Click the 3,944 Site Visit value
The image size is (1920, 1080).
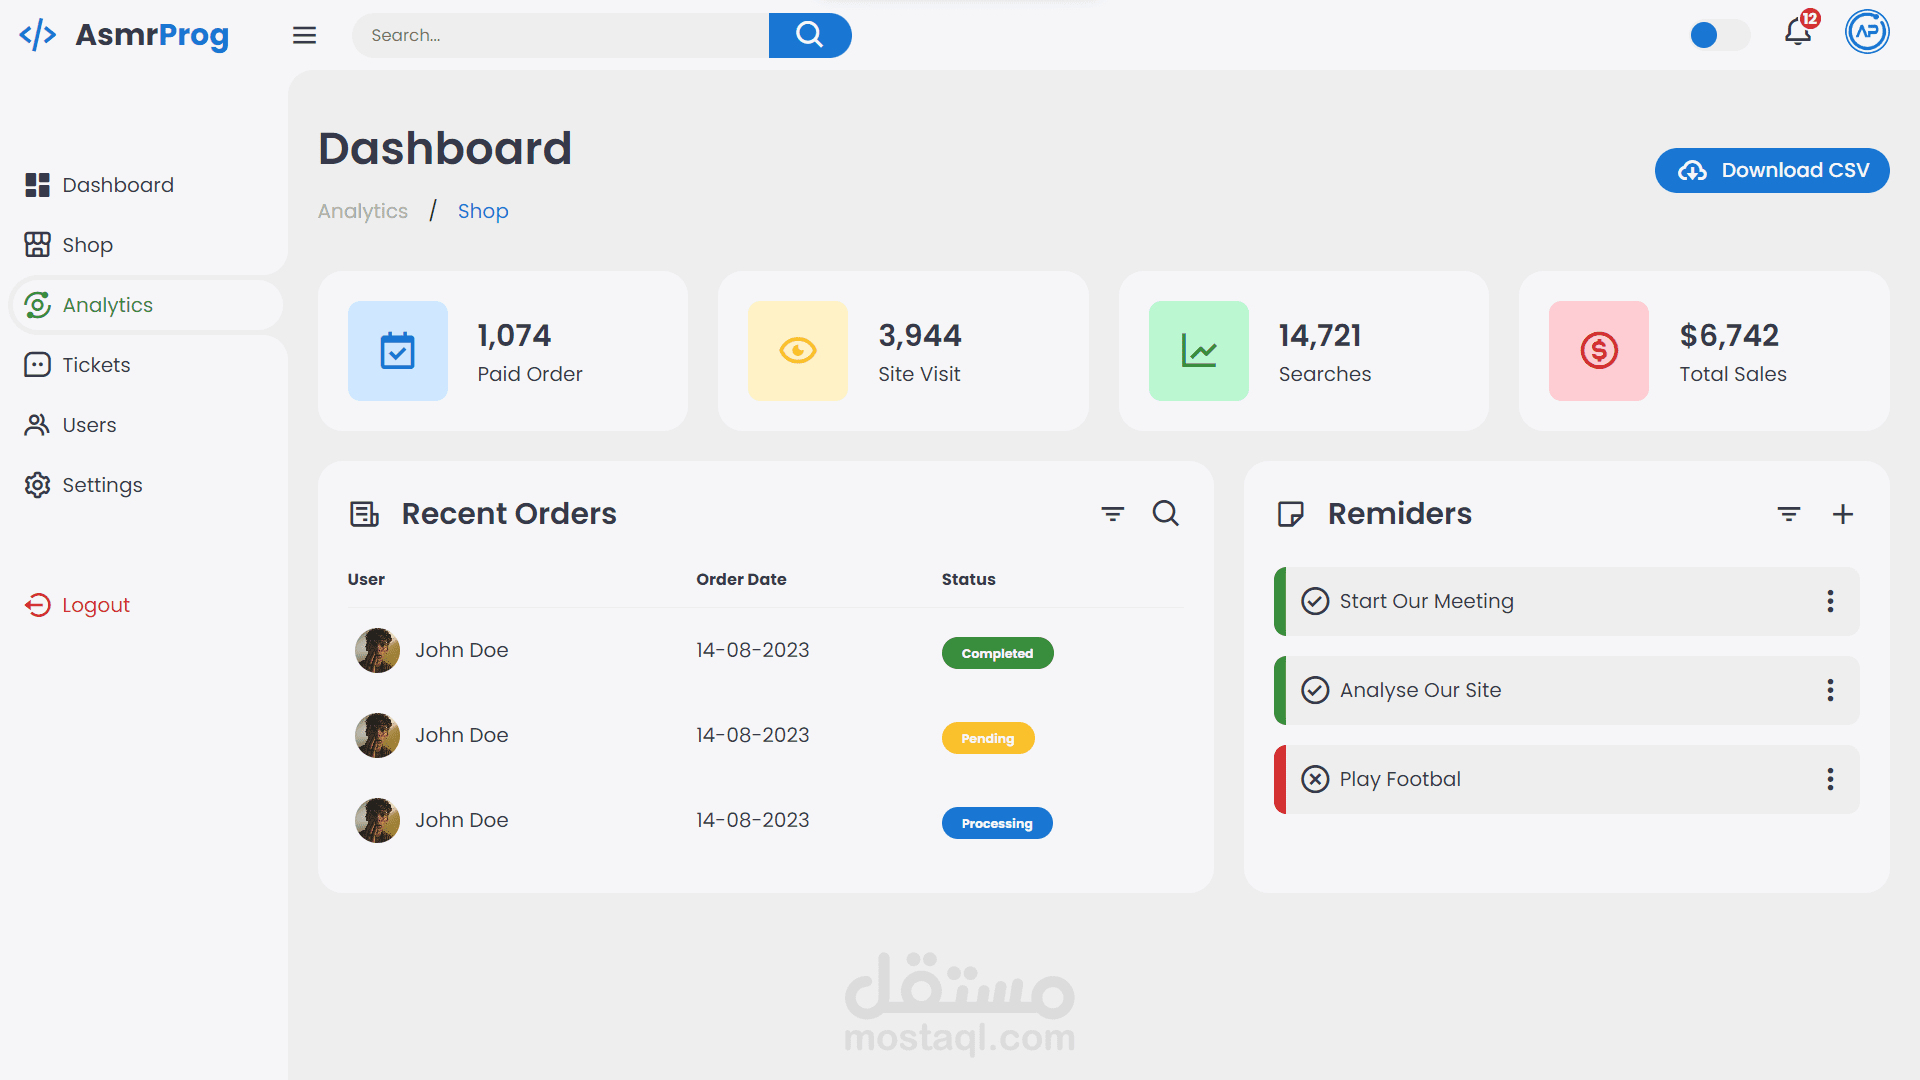[x=920, y=335]
